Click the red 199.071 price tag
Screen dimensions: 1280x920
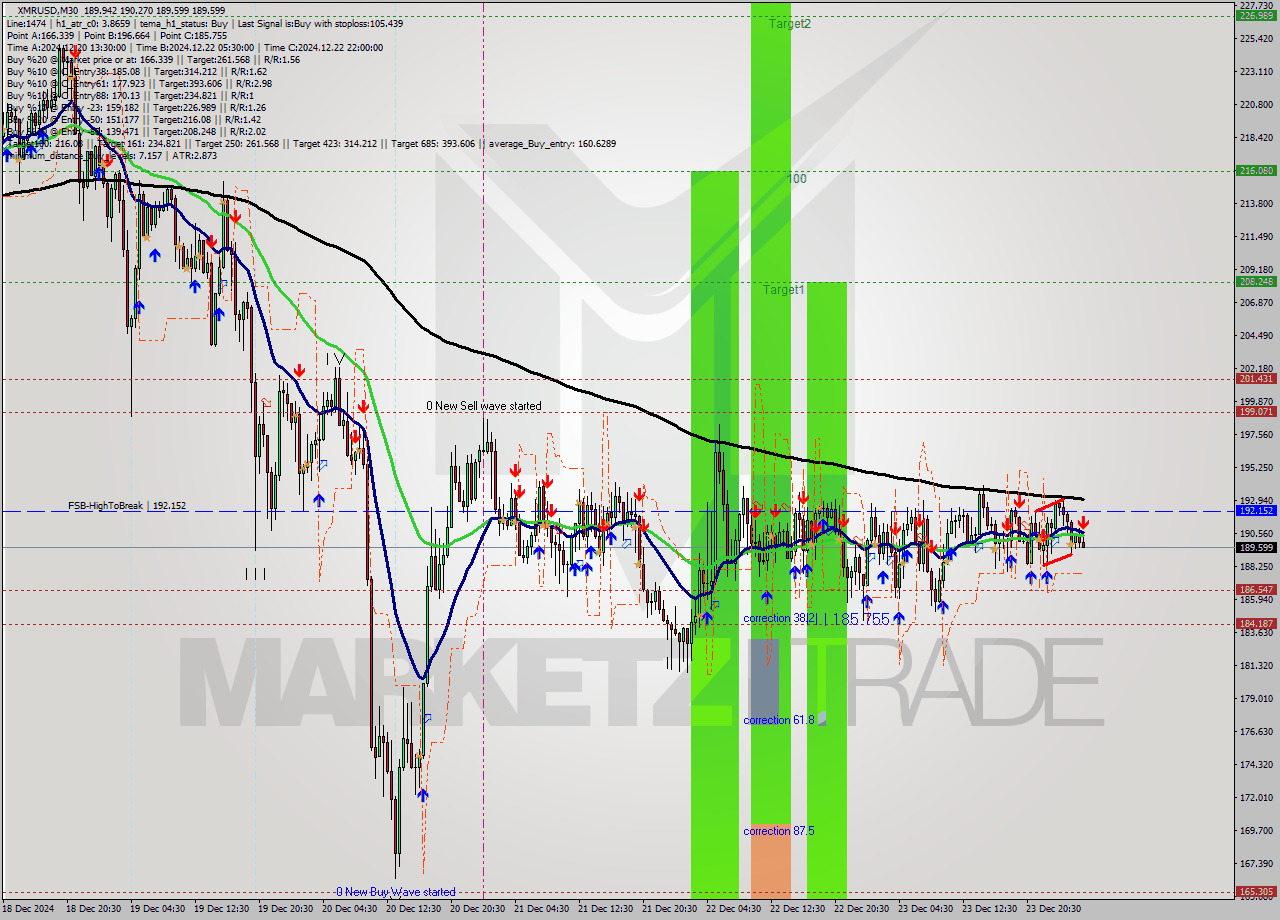(1256, 412)
